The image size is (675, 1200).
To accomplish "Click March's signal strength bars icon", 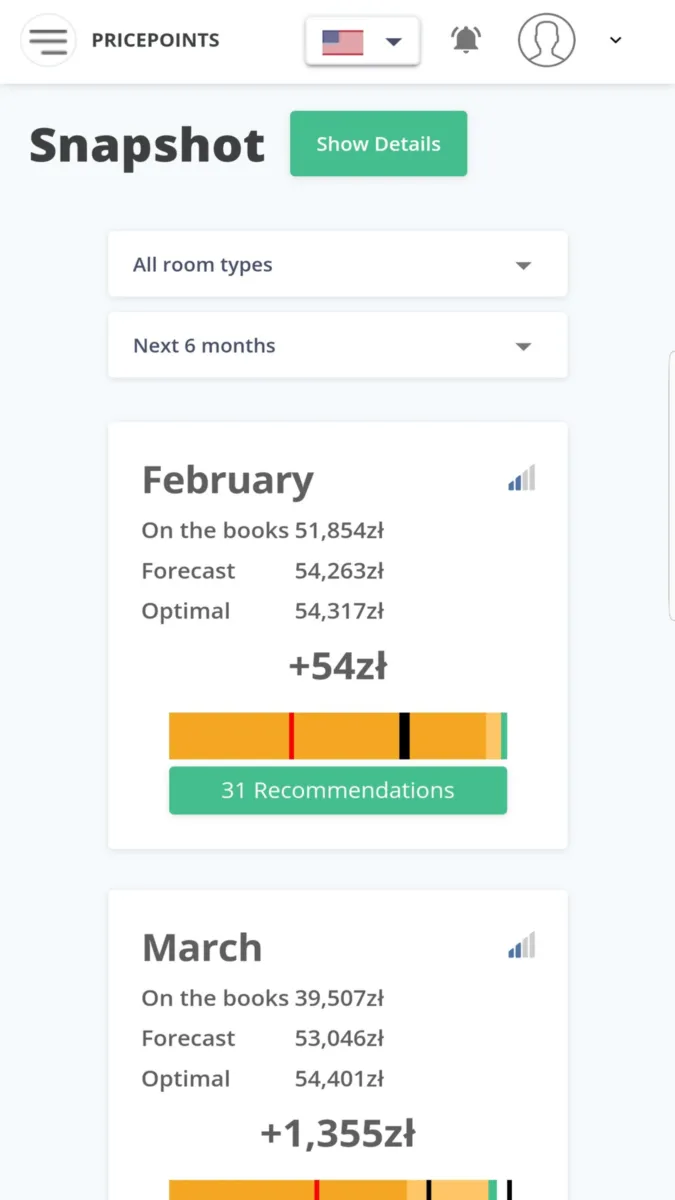I will tap(521, 945).
